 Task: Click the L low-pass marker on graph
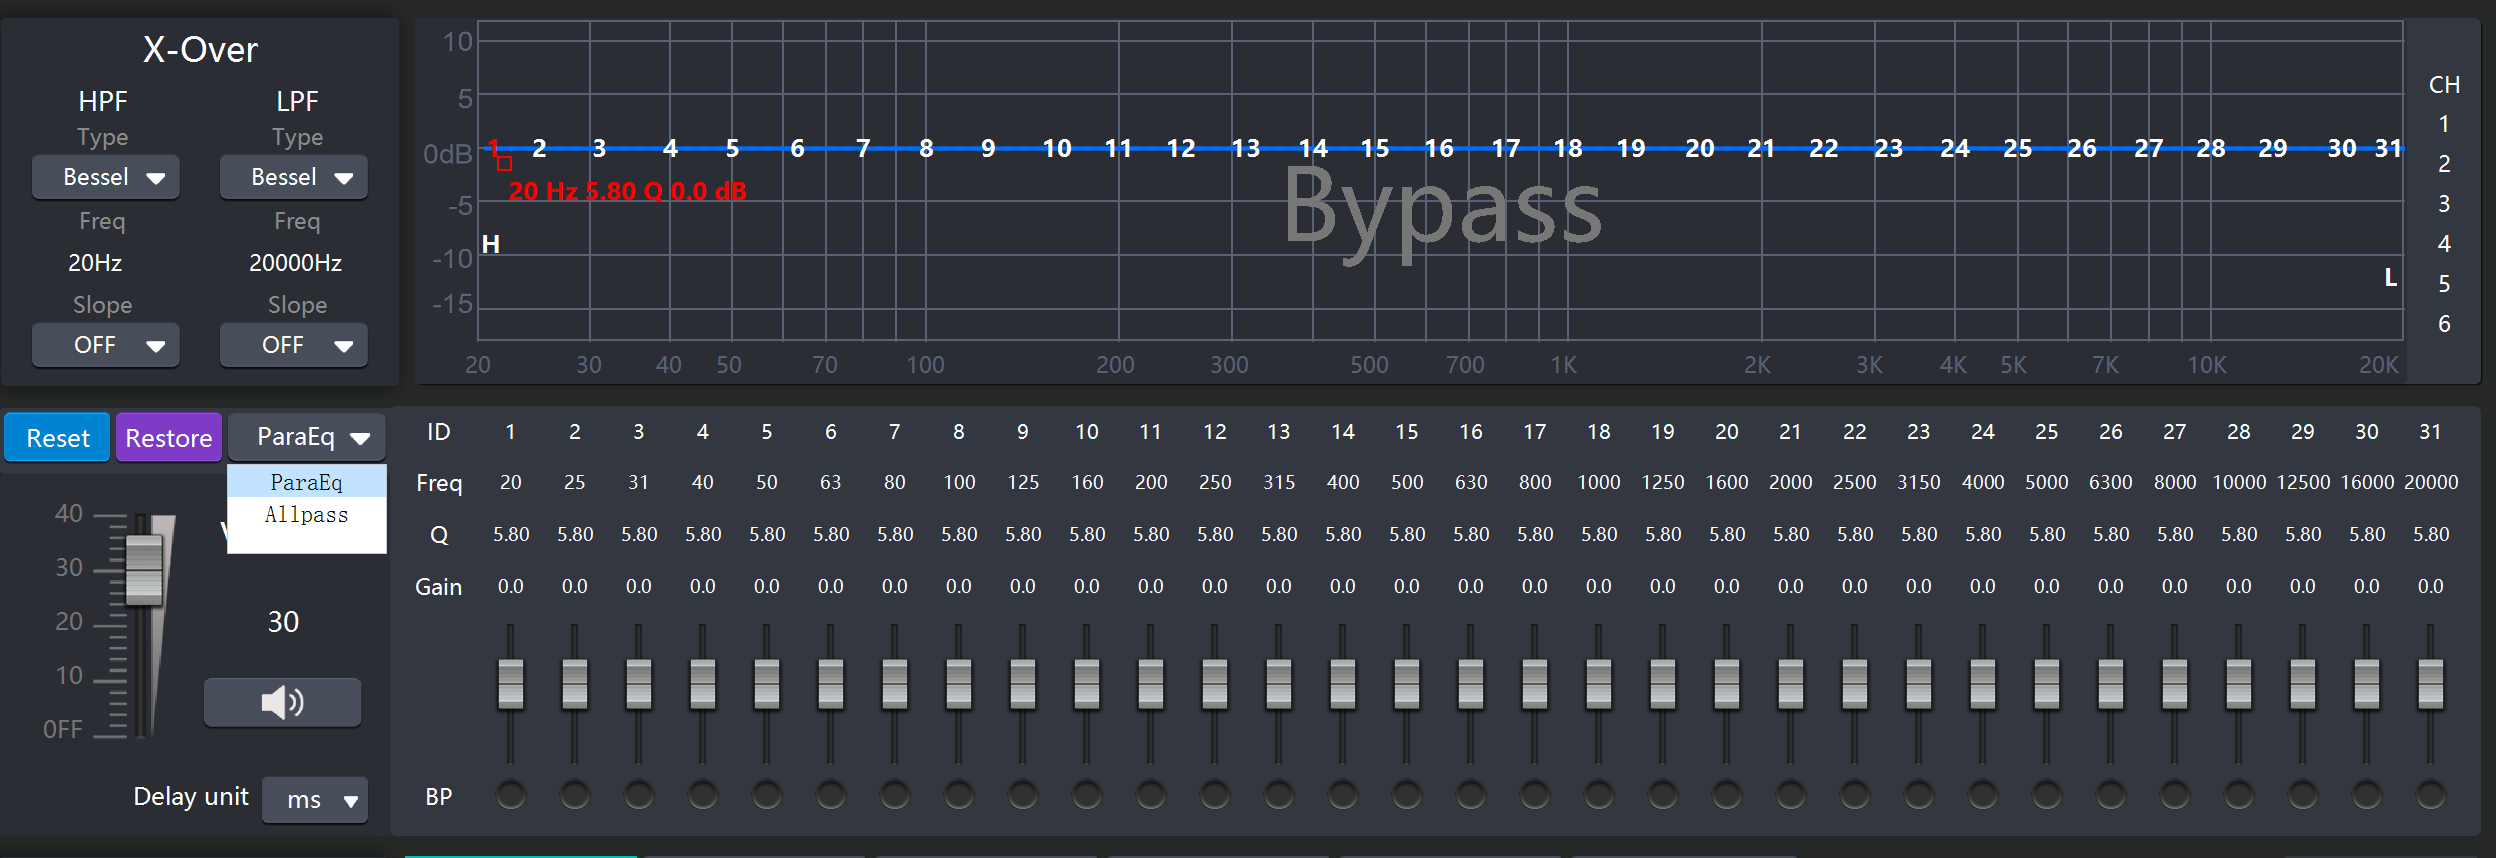point(2390,278)
